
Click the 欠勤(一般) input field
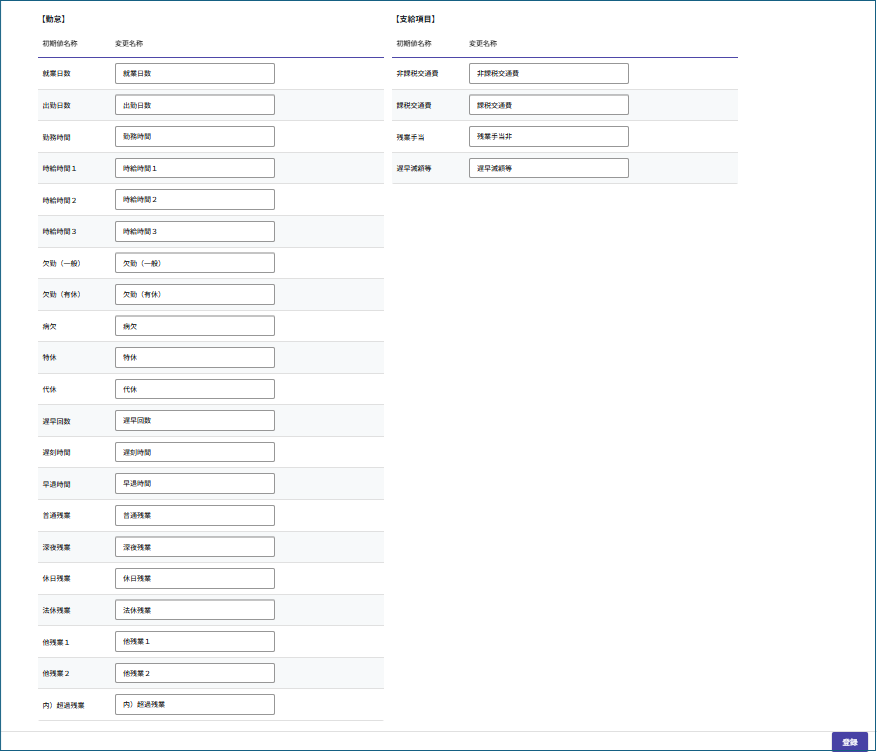194,263
